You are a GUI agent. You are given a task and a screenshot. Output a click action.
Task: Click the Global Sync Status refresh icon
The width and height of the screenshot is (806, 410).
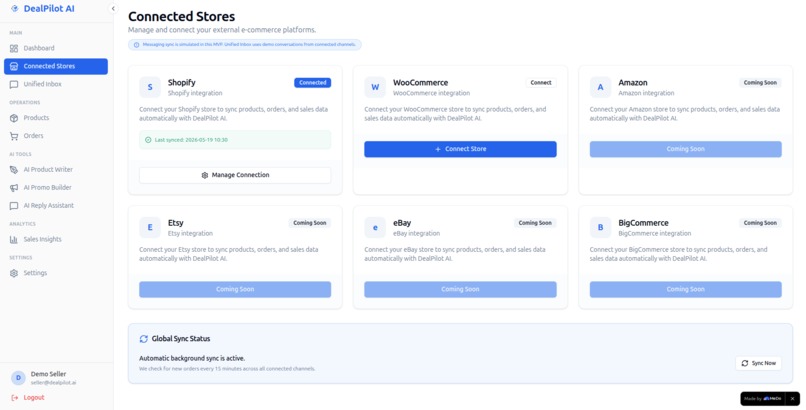tap(144, 339)
